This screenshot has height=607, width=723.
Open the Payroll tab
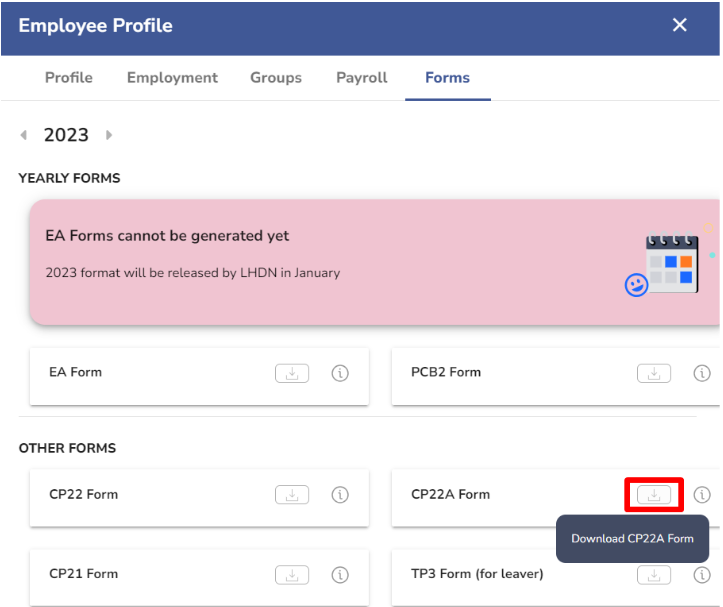click(x=362, y=77)
